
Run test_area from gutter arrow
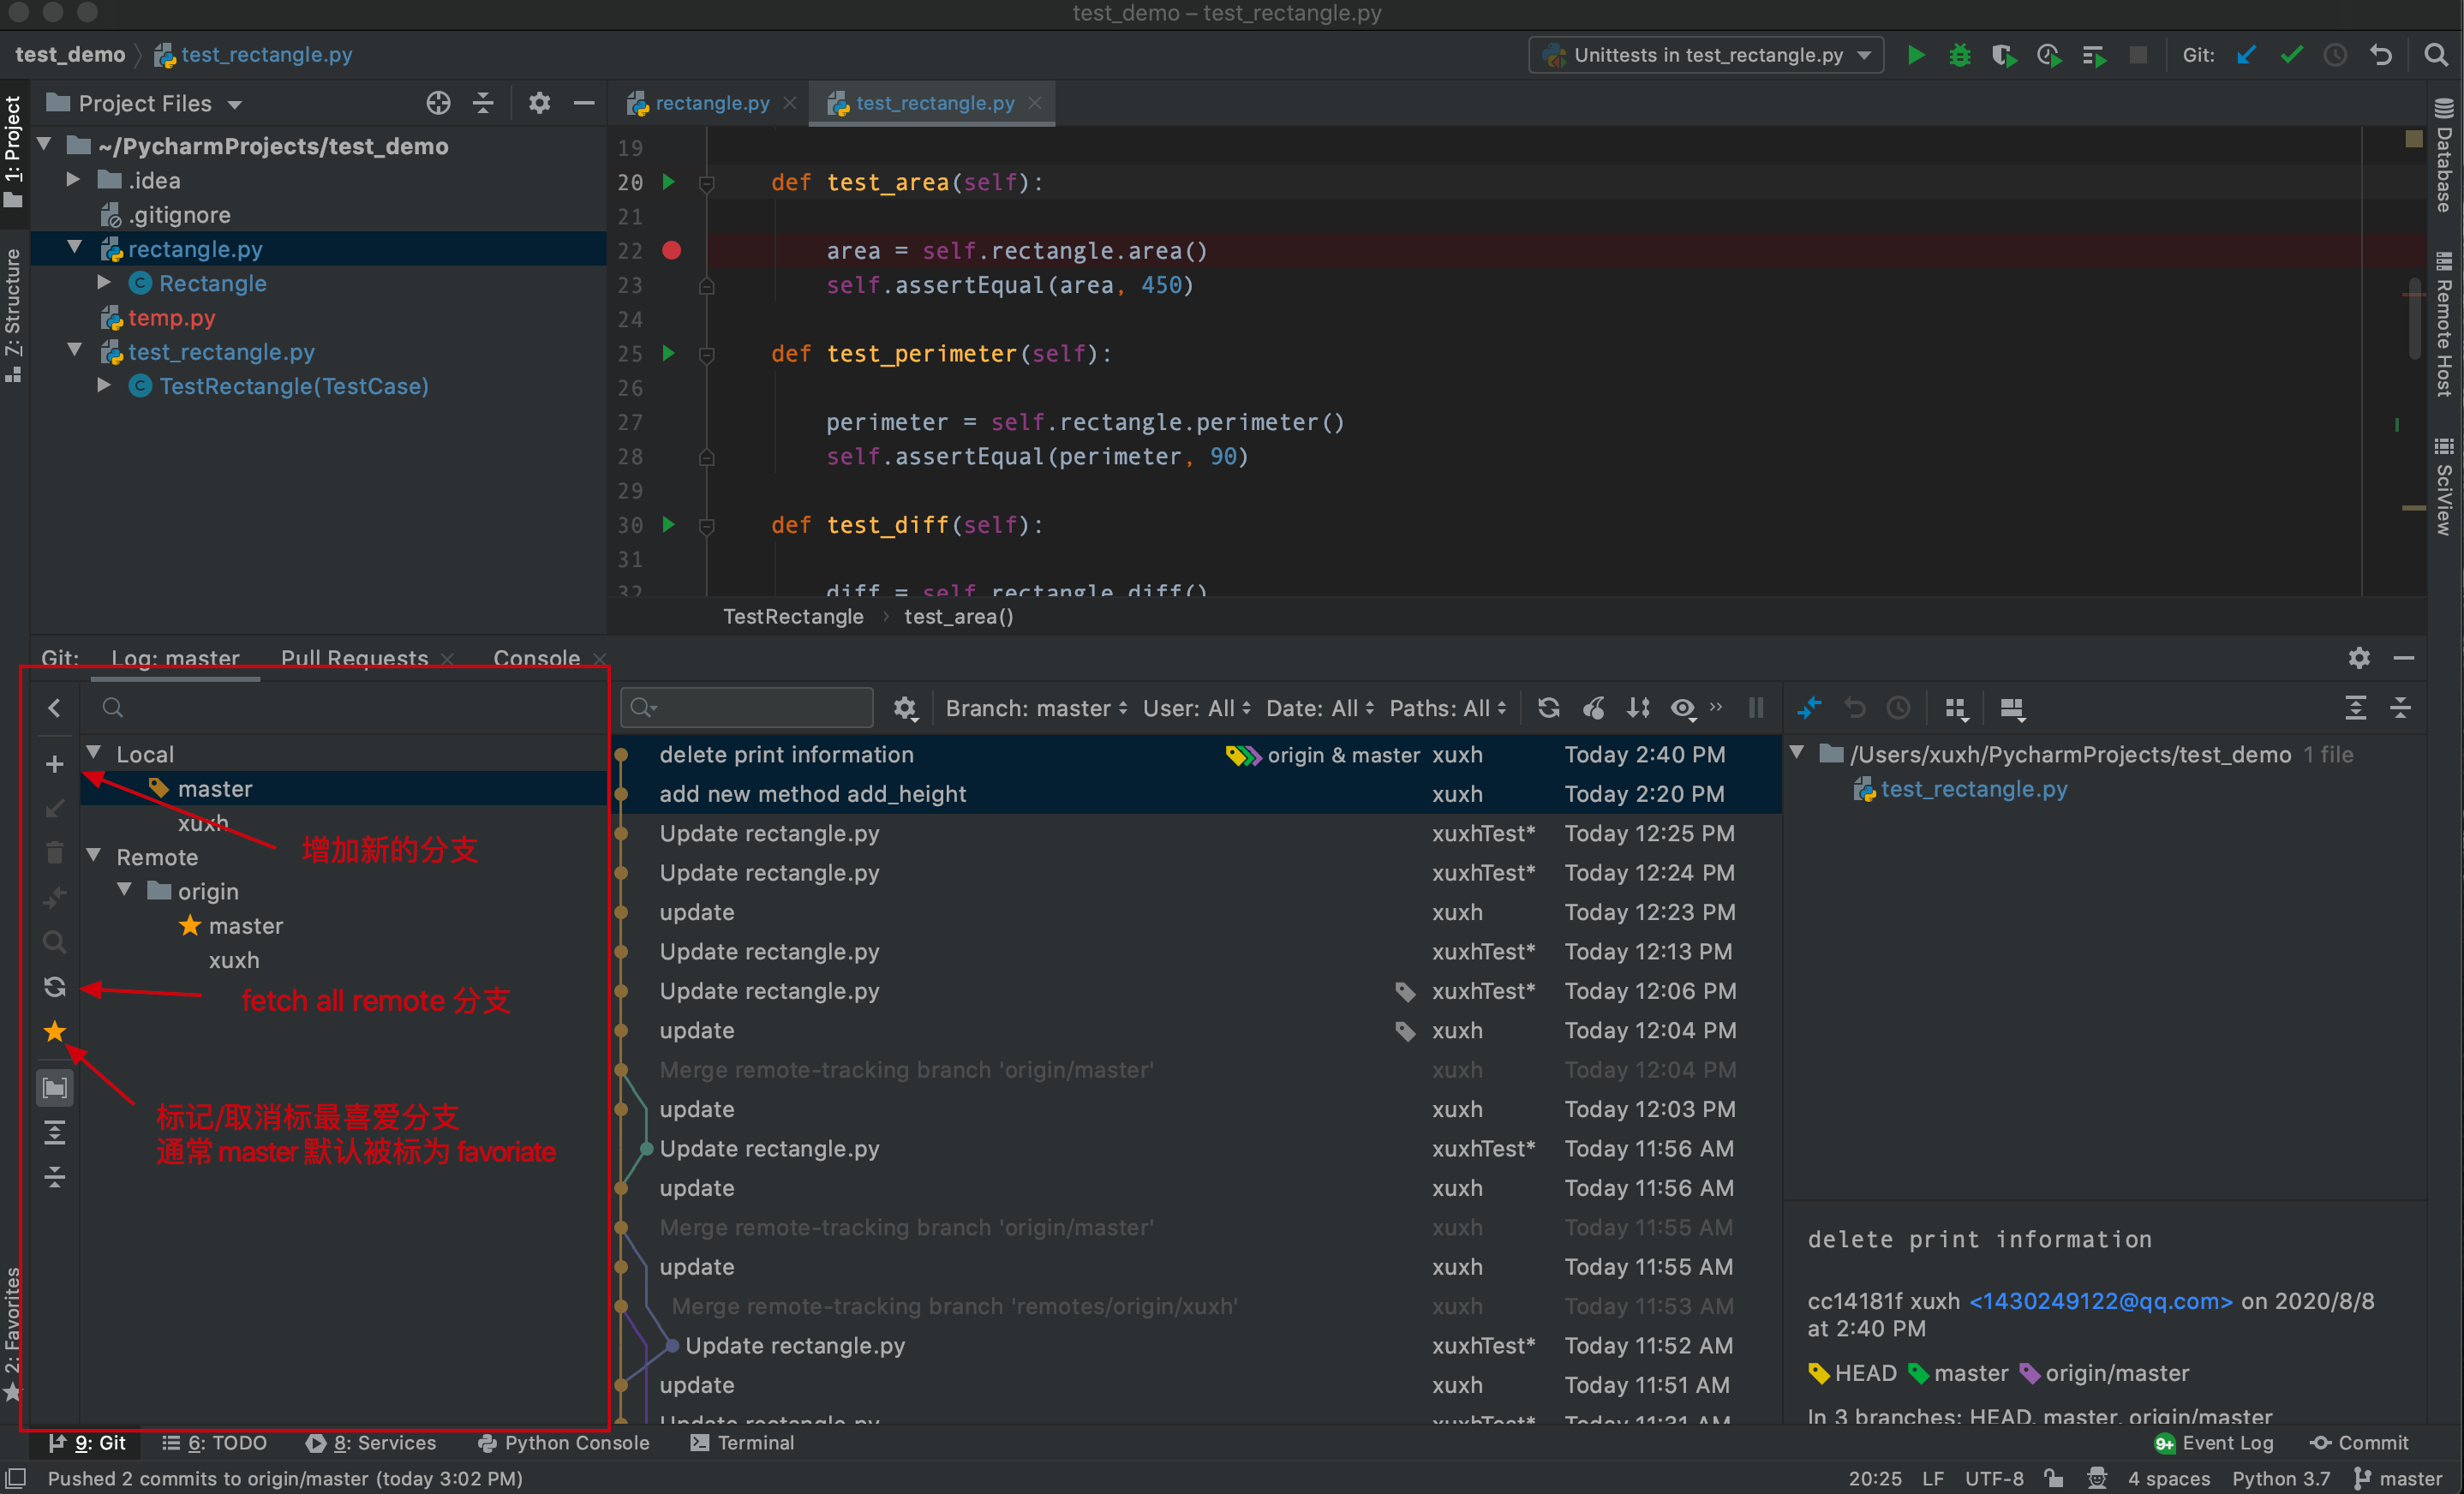point(669,182)
